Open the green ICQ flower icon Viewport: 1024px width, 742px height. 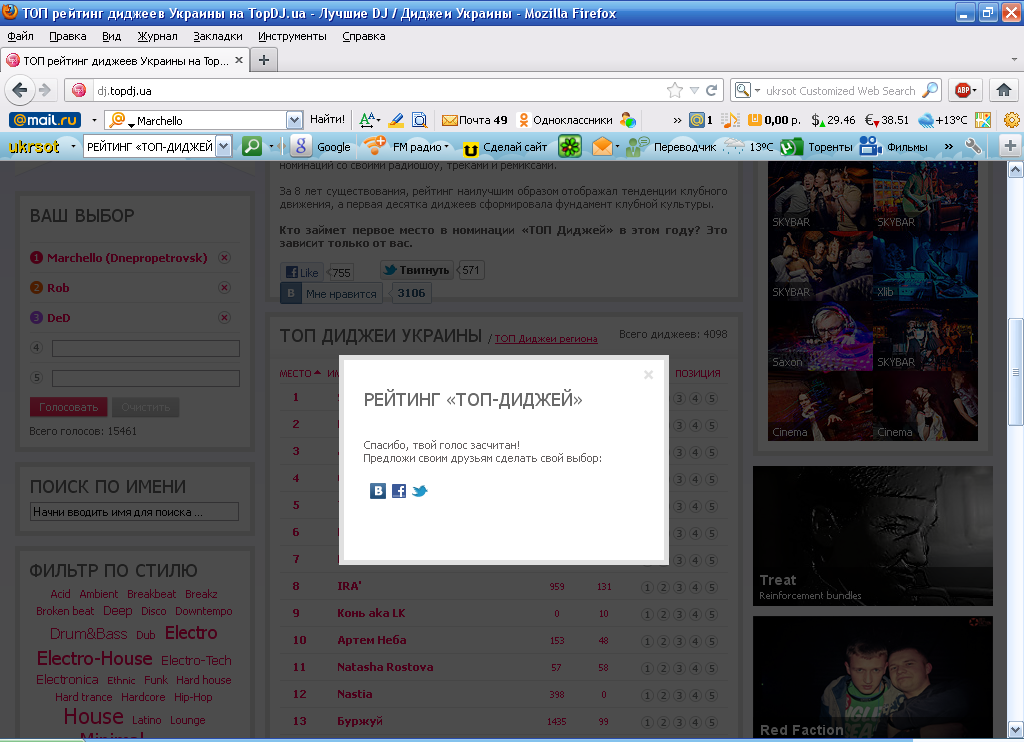tap(569, 146)
